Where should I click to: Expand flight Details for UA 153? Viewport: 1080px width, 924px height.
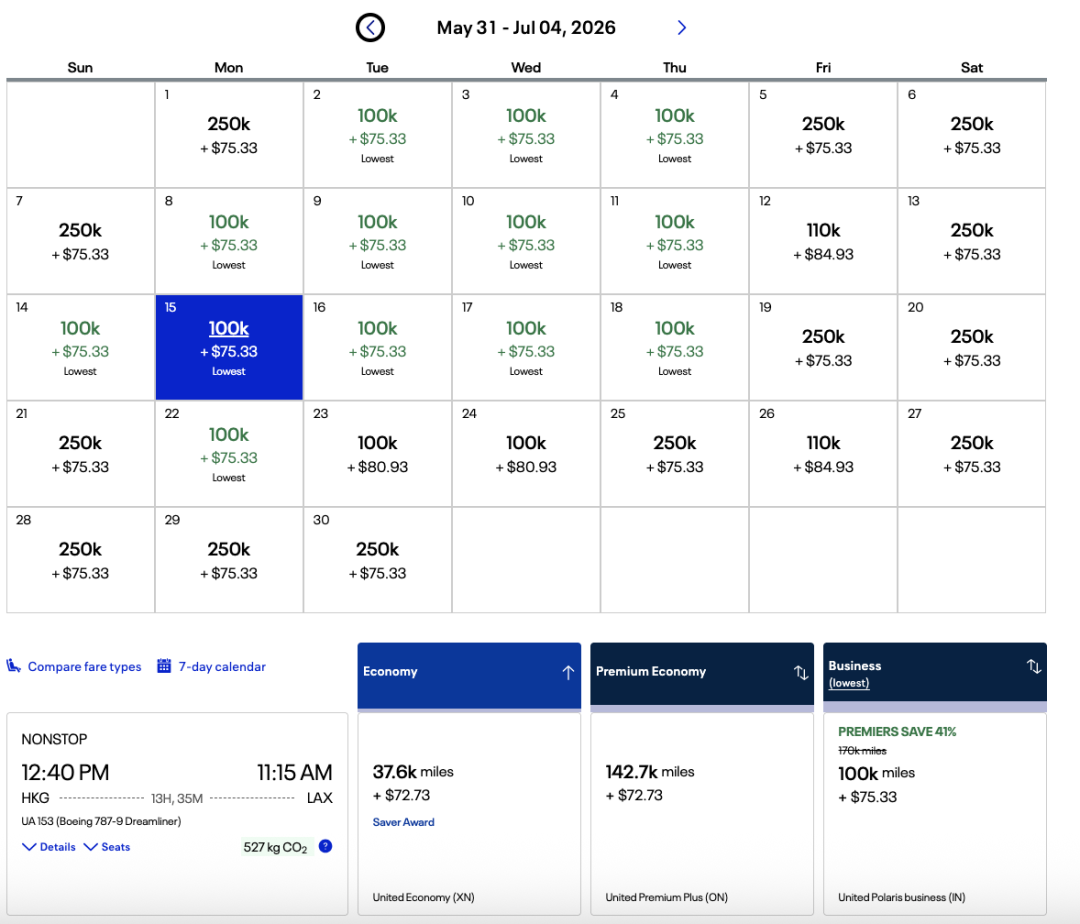point(49,847)
